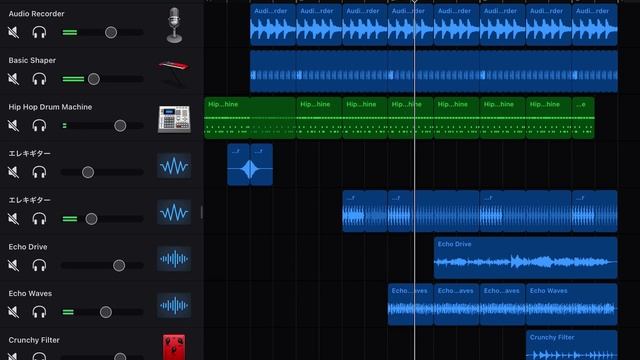Select エレキギター name above Echo Drive
Image resolution: width=640 pixels, height=360 pixels.
[29, 200]
